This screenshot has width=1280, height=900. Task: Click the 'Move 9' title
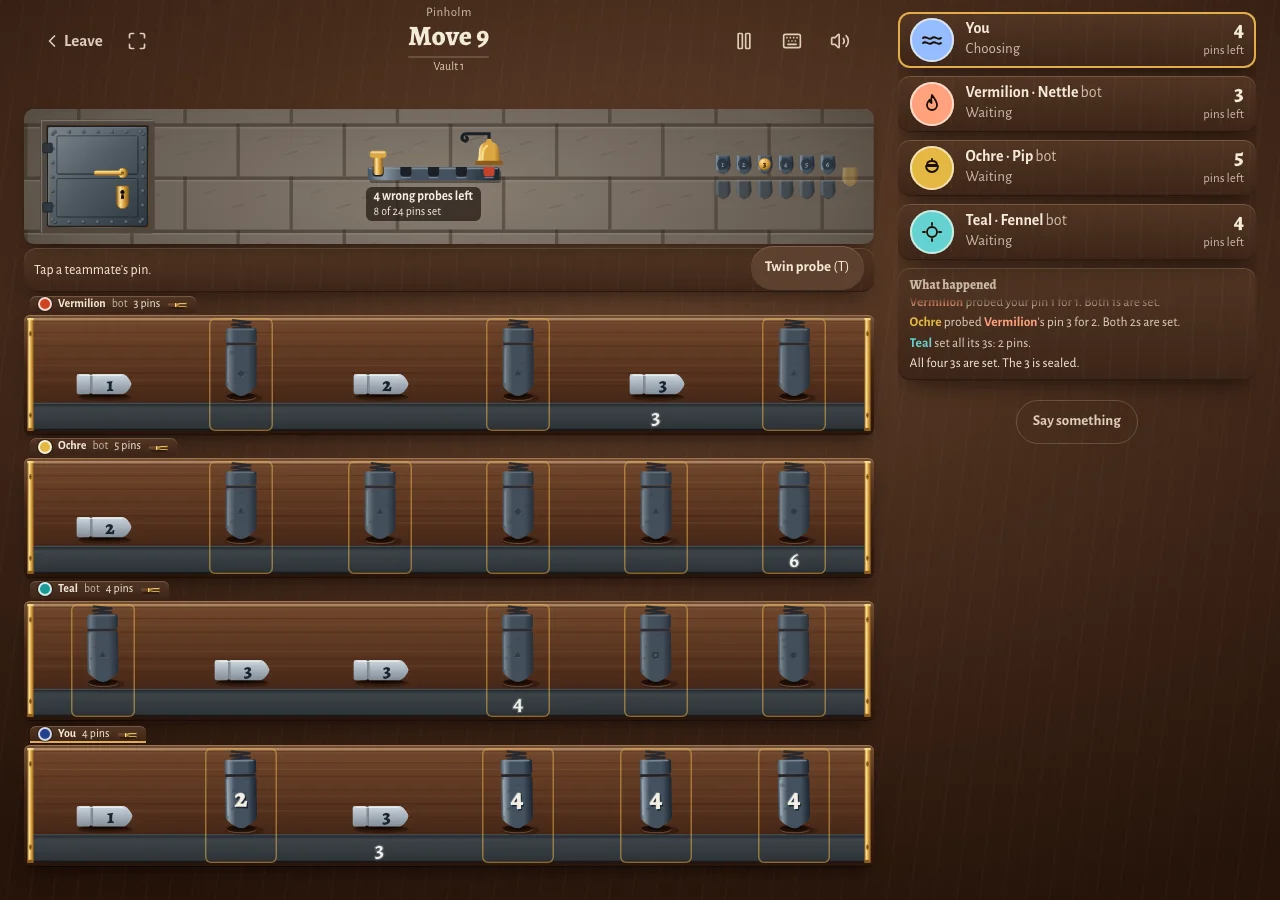click(449, 38)
